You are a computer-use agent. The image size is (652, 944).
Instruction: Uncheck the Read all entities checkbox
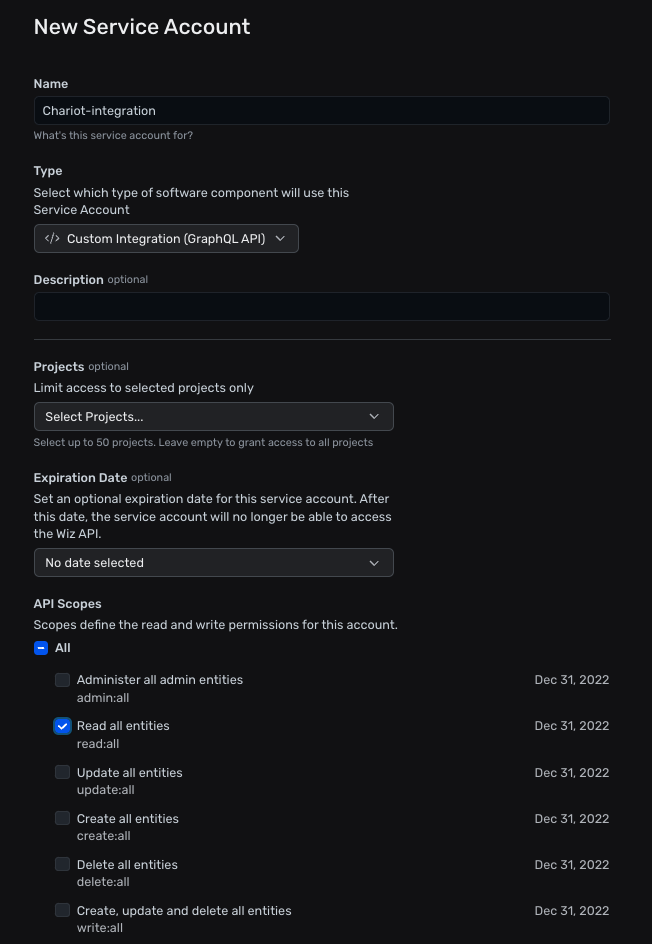pos(63,726)
